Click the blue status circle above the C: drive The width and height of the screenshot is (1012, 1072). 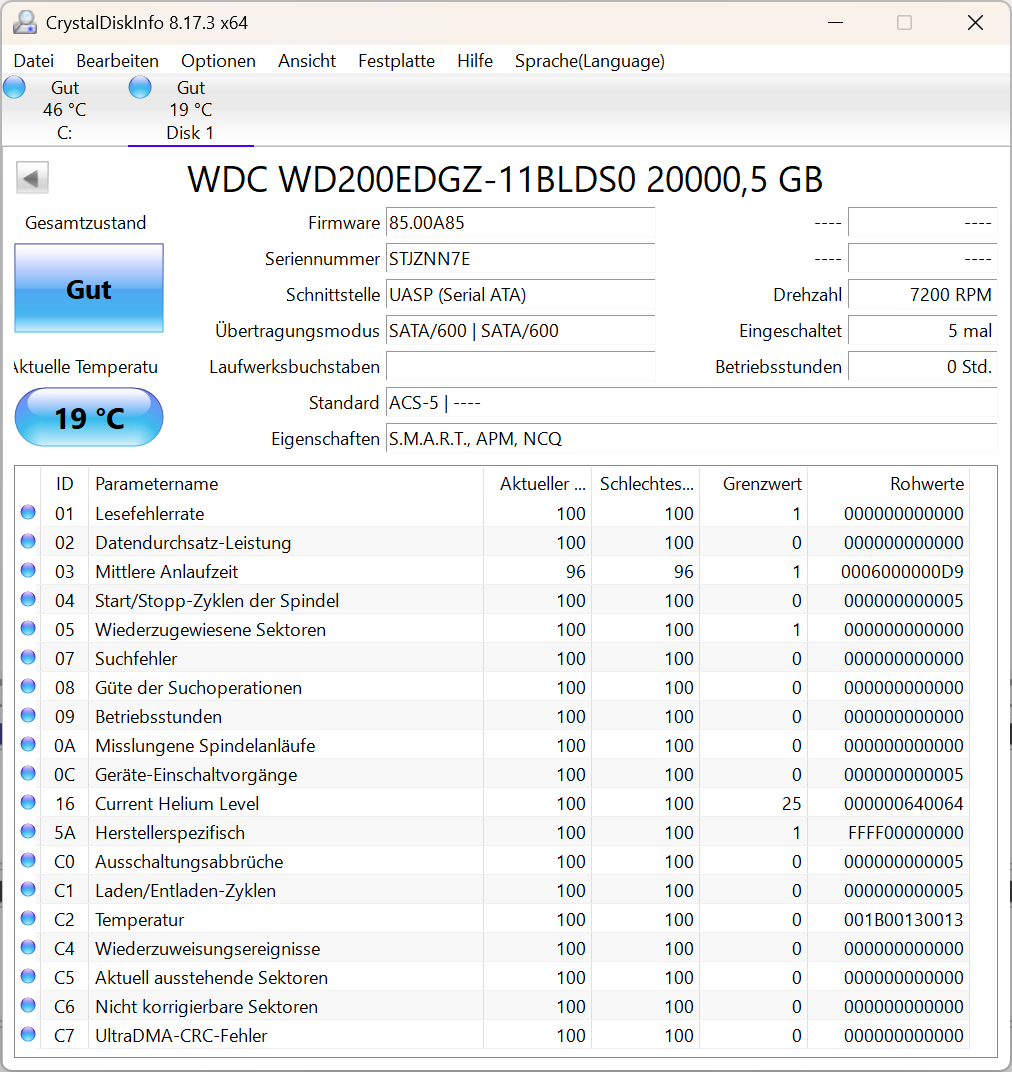point(14,87)
